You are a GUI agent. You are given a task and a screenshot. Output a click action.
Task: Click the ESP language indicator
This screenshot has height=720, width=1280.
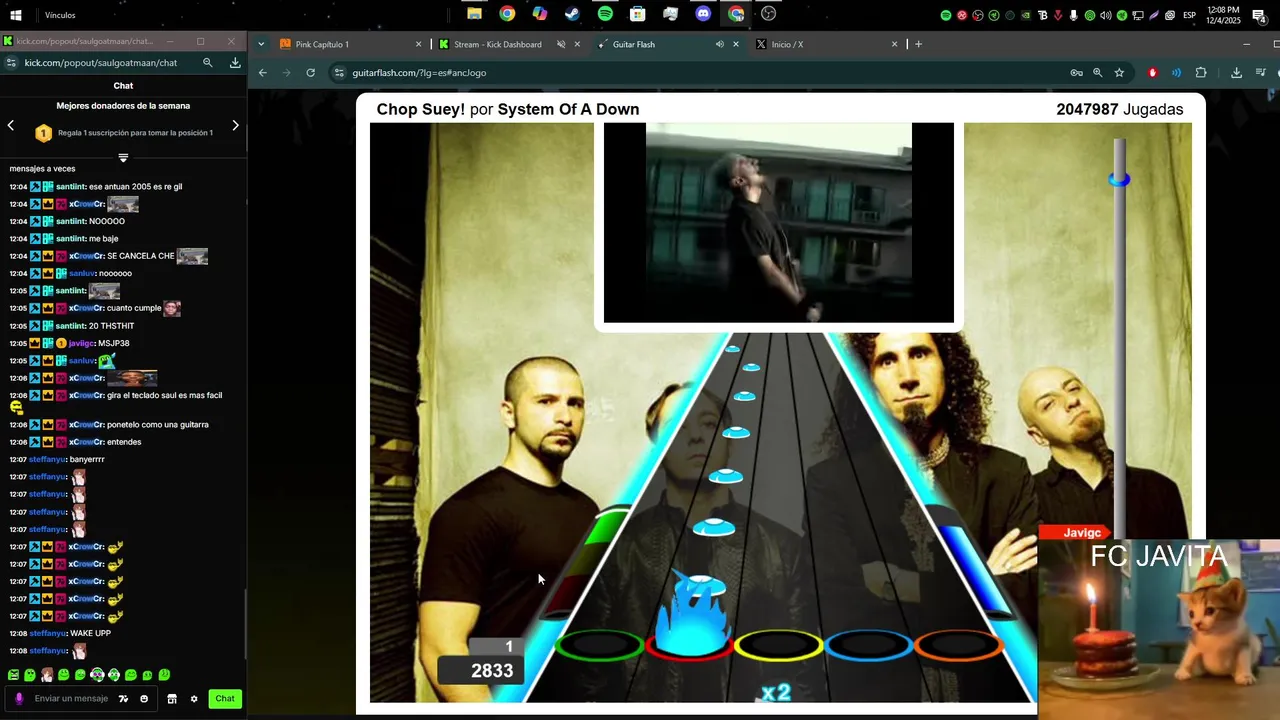1190,15
